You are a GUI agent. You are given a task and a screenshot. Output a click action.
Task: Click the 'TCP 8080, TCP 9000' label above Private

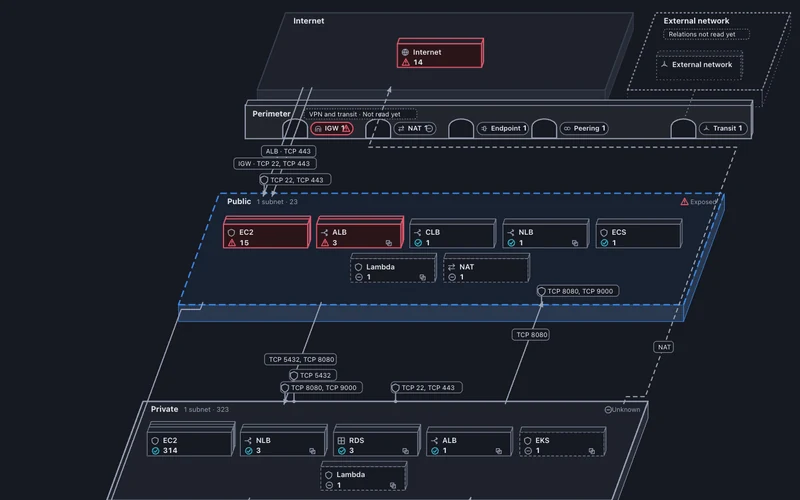[321, 388]
